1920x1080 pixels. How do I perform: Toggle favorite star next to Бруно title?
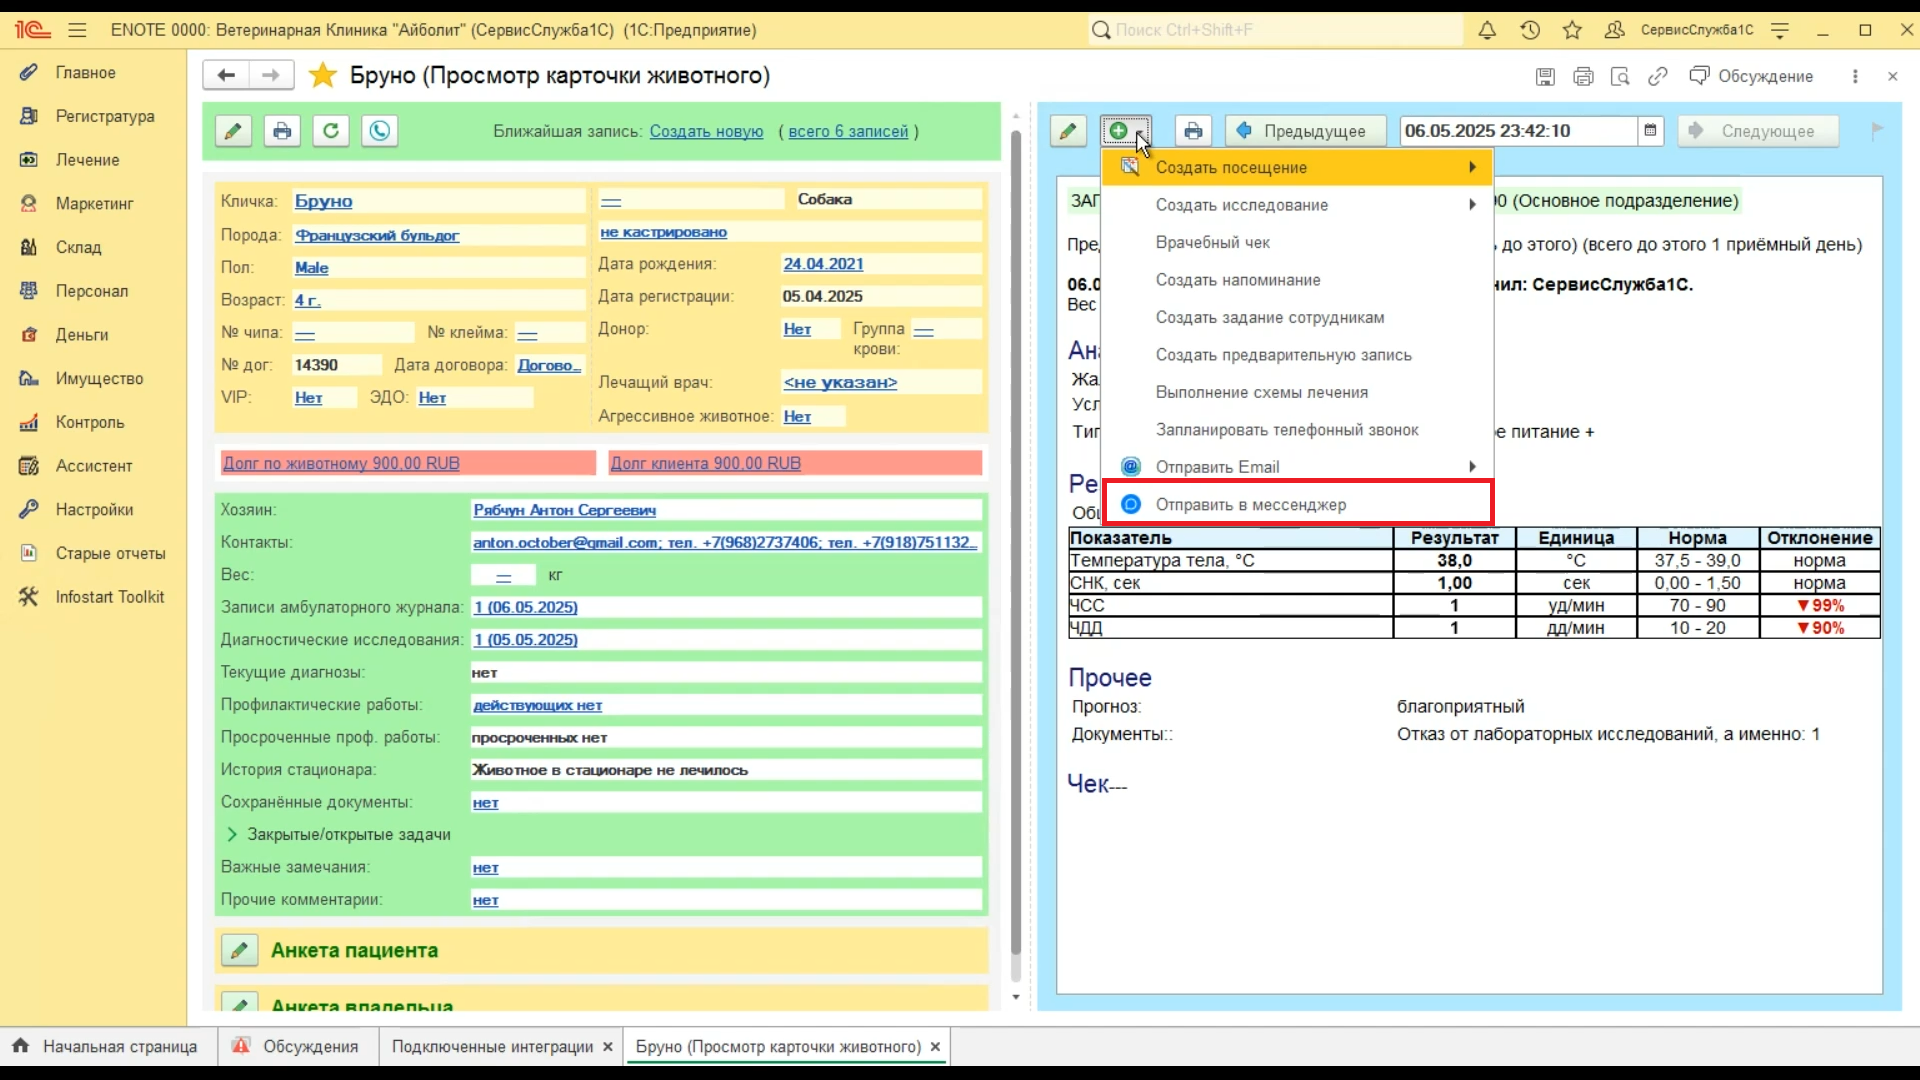pos(323,75)
